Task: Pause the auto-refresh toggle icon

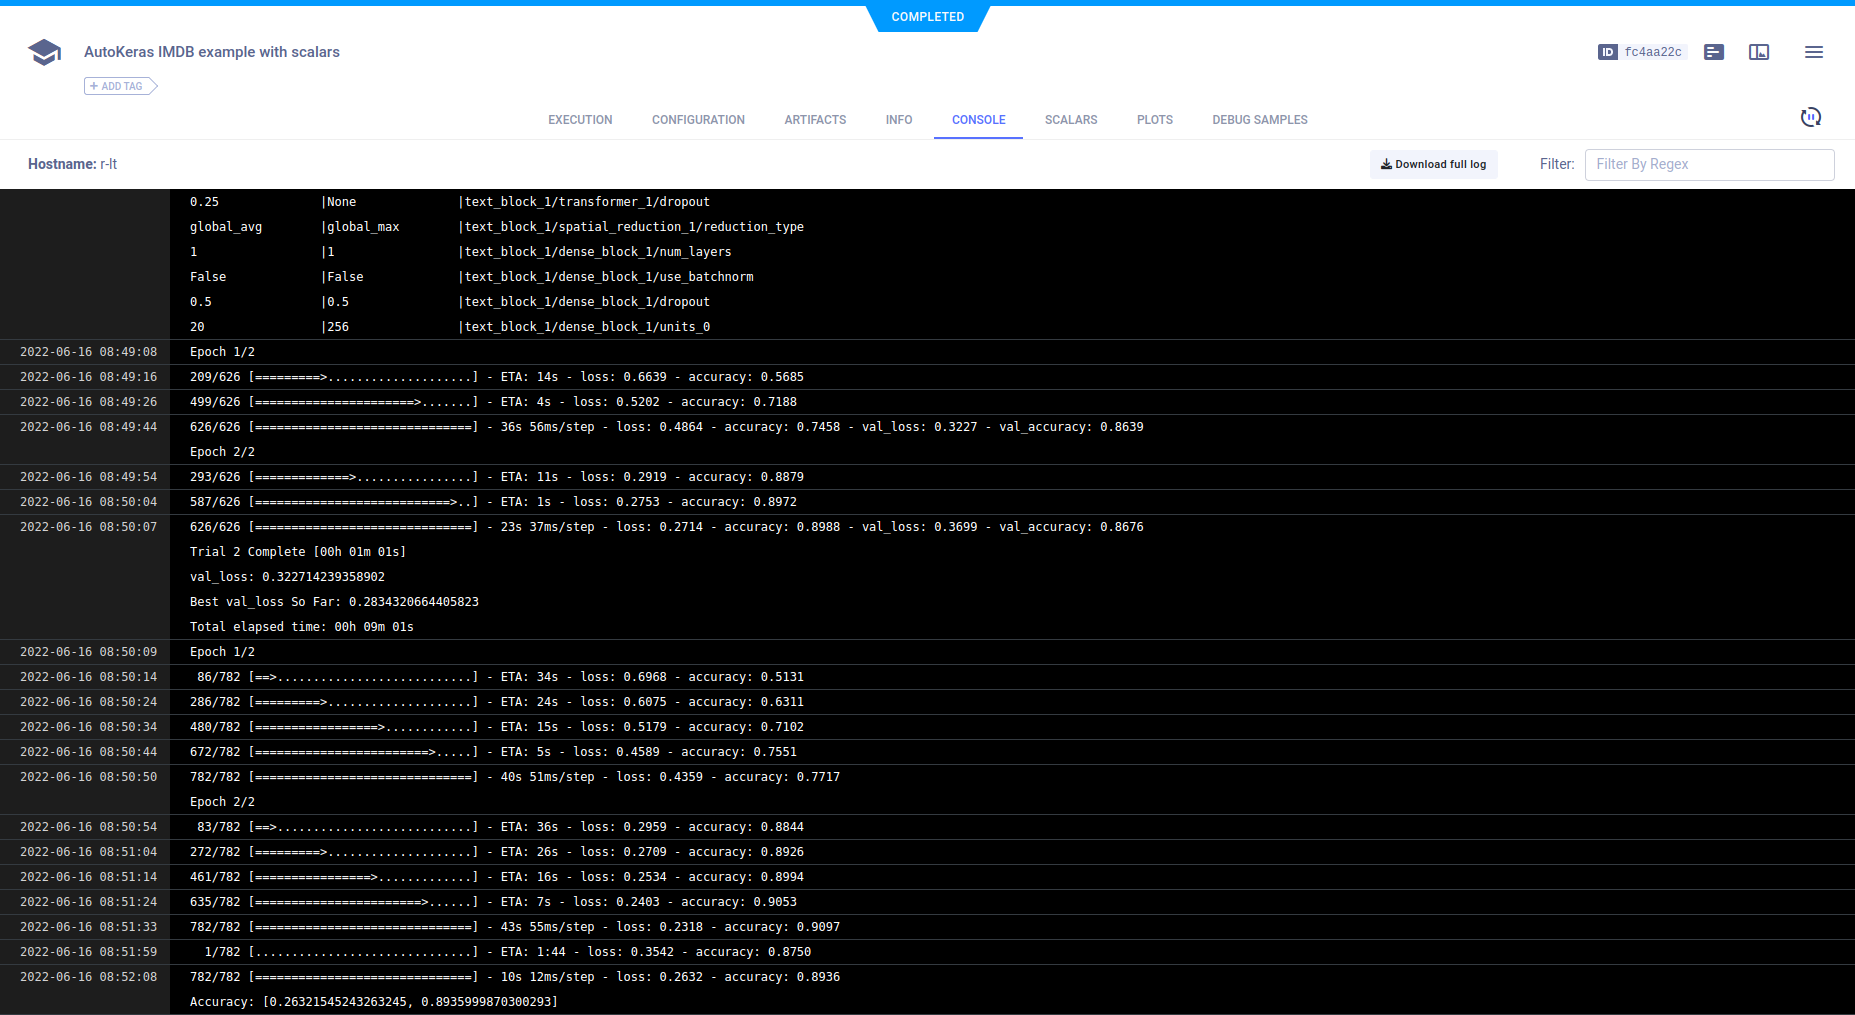Action: point(1810,118)
